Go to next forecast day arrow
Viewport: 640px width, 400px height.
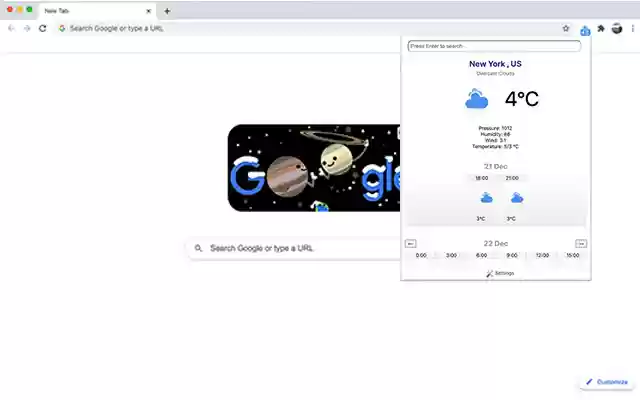click(581, 244)
